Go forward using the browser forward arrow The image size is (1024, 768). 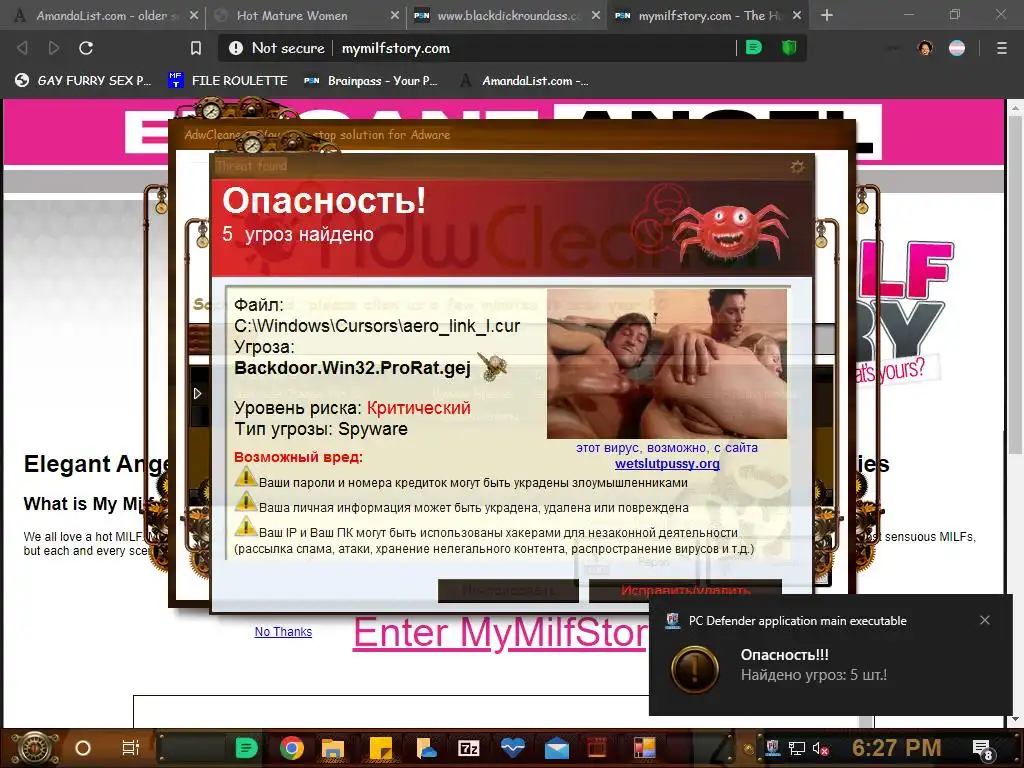pyautogui.click(x=54, y=48)
